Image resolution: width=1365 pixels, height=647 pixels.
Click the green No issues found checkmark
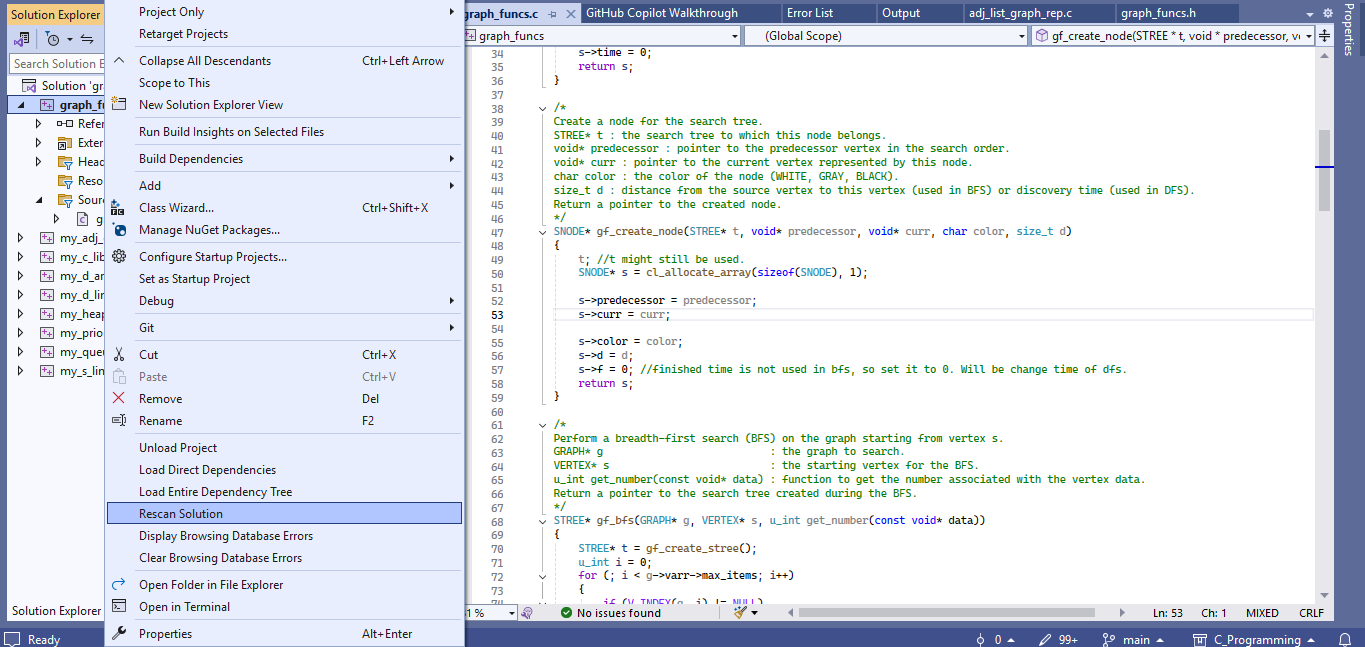[566, 613]
